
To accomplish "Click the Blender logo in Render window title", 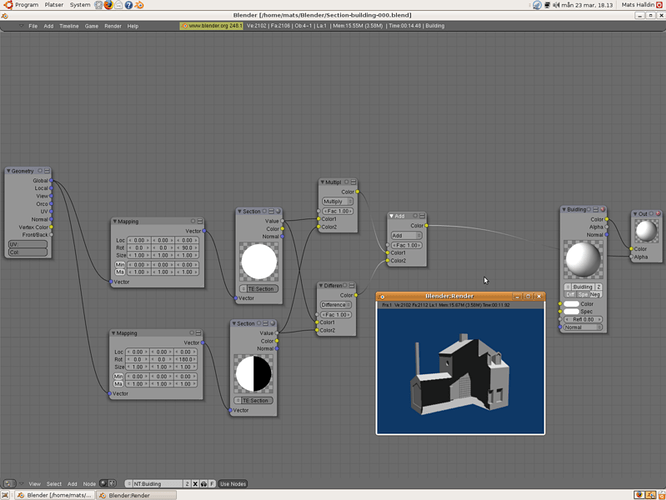I will pos(382,297).
